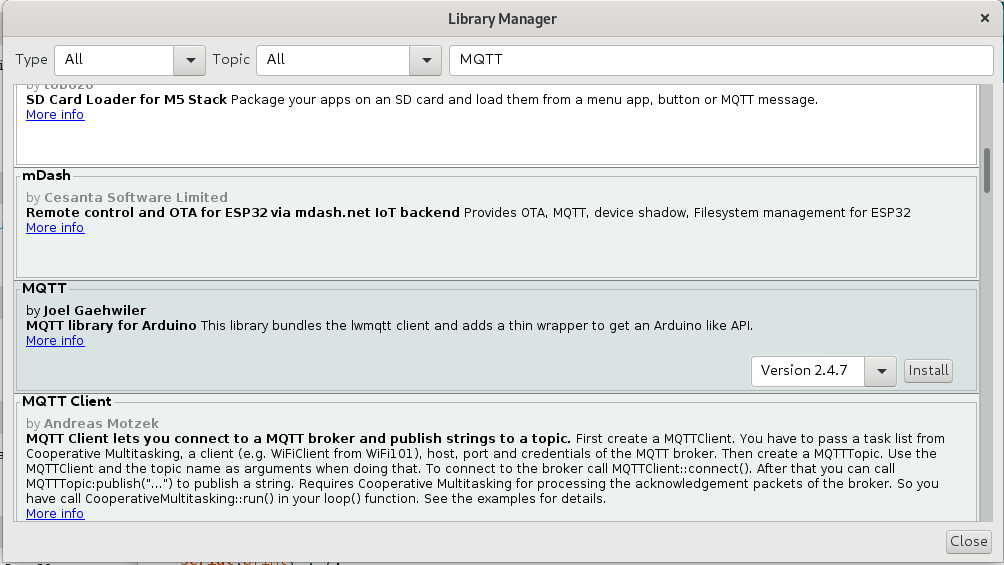Click author Andreas Motzek
The height and width of the screenshot is (565, 1004).
101,423
